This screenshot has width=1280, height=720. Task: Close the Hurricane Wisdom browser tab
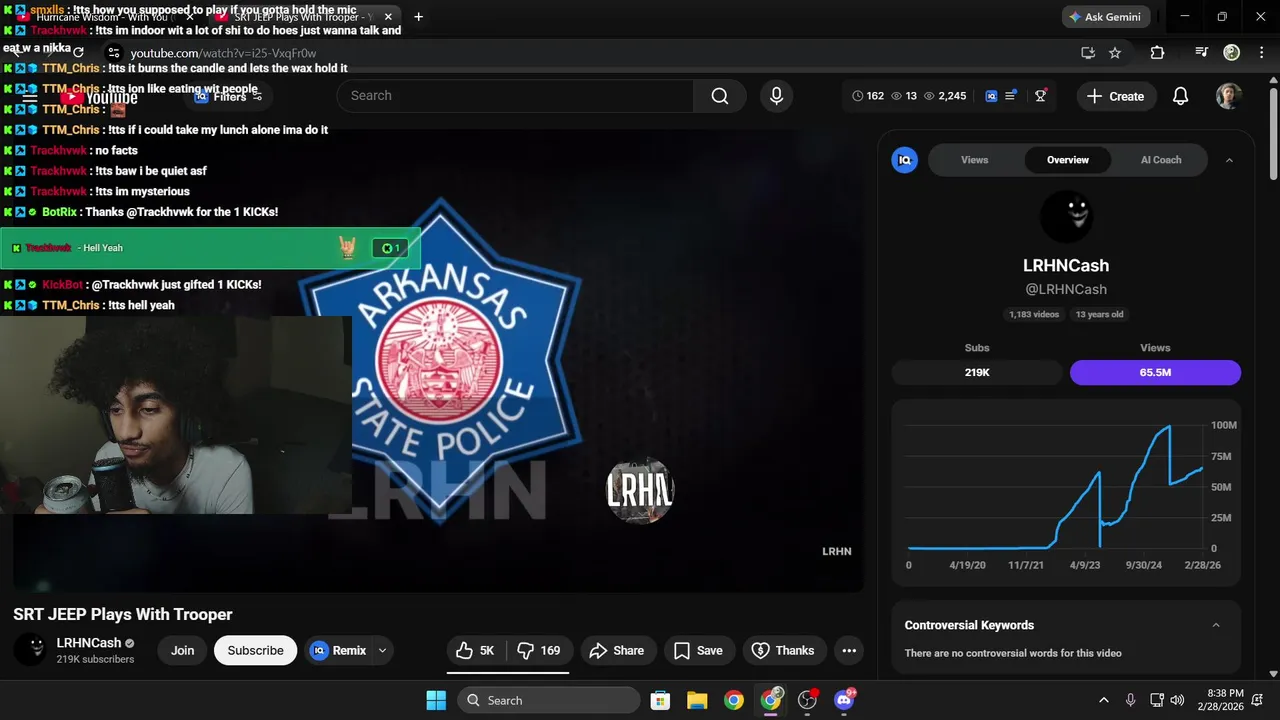(x=189, y=17)
